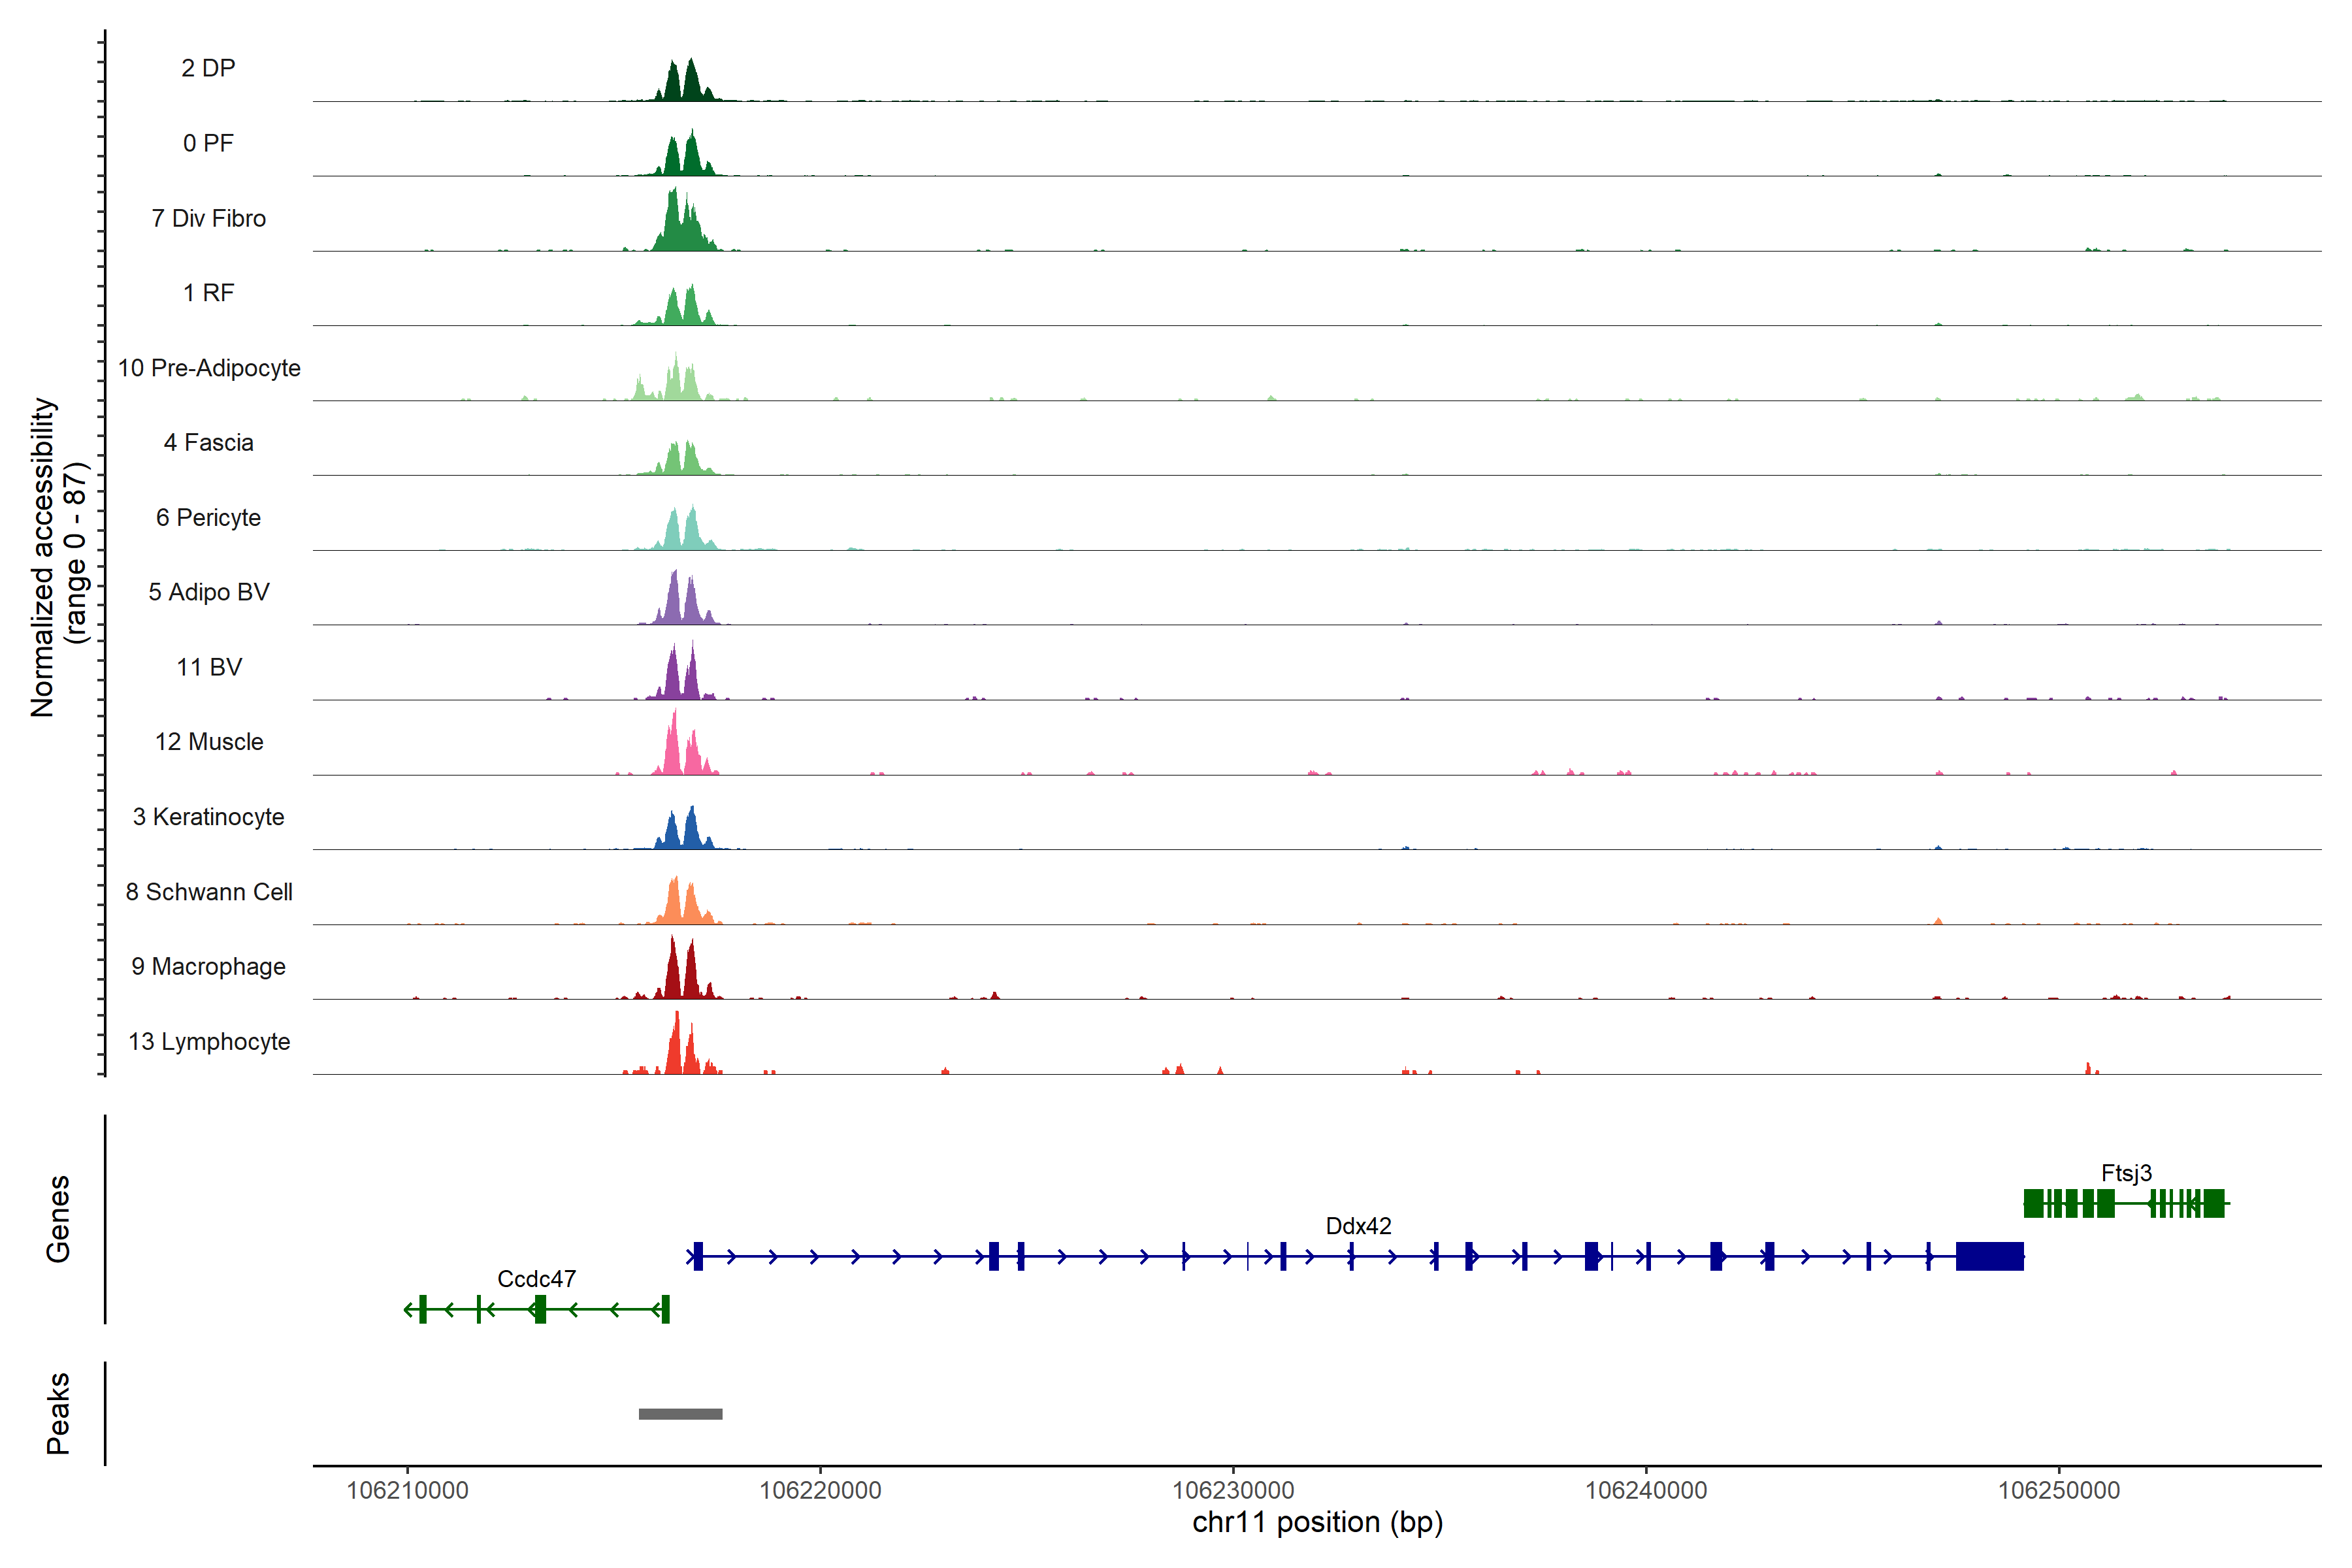Click the Ccdc47 gene label

pos(536,1278)
